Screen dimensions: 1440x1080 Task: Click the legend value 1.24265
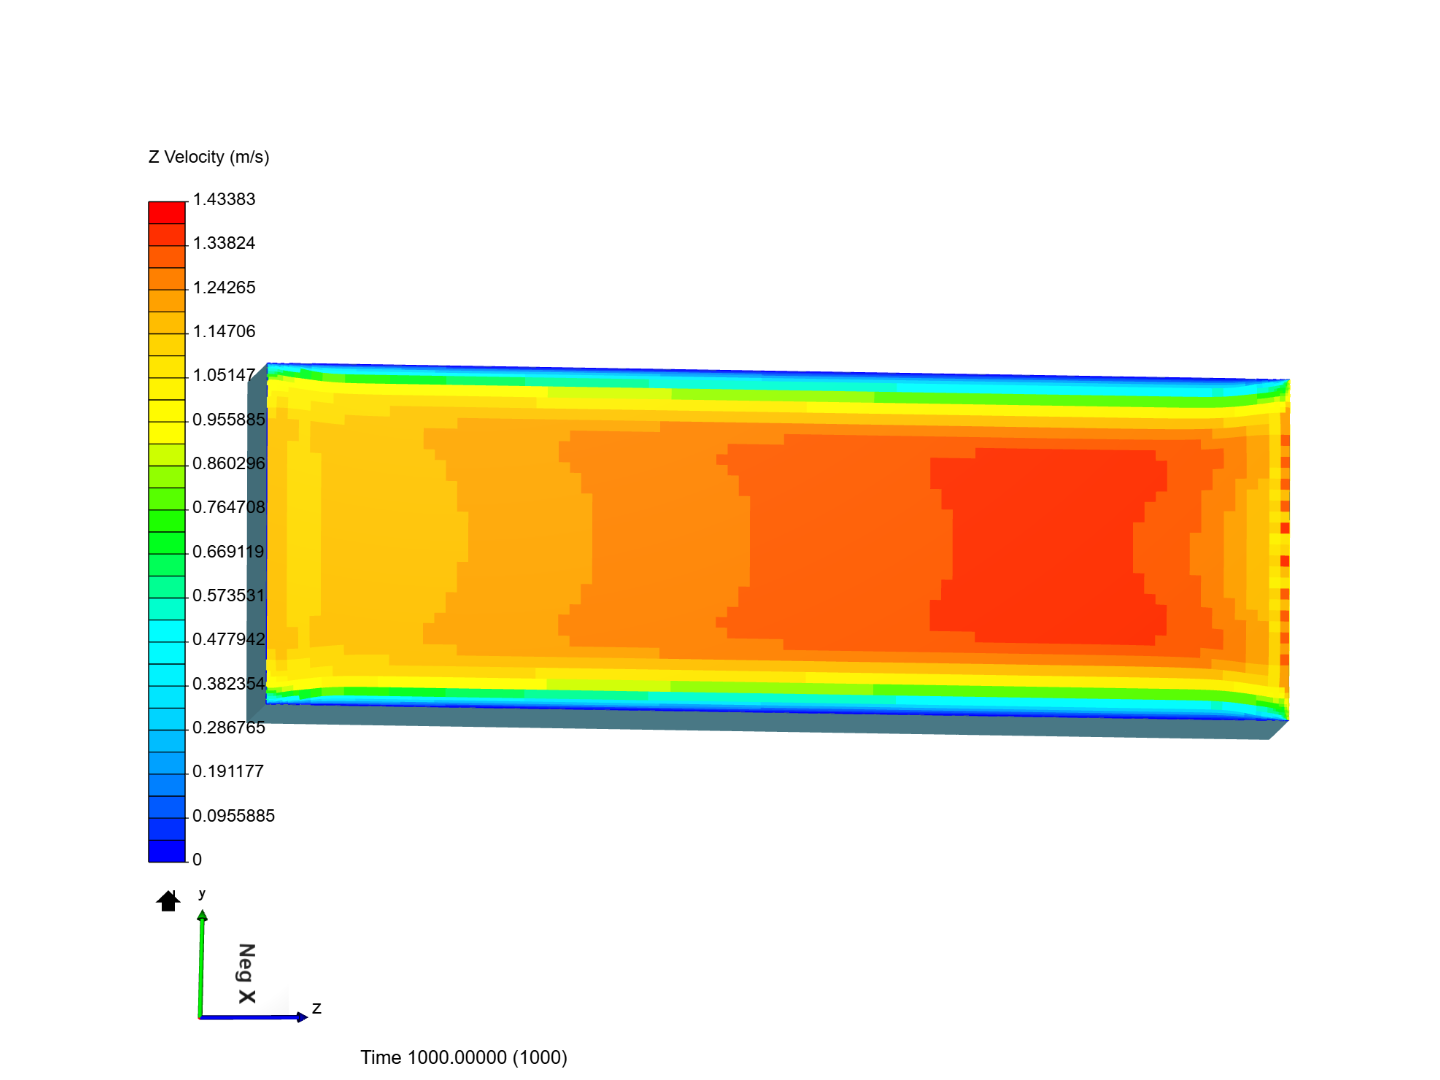(x=224, y=287)
